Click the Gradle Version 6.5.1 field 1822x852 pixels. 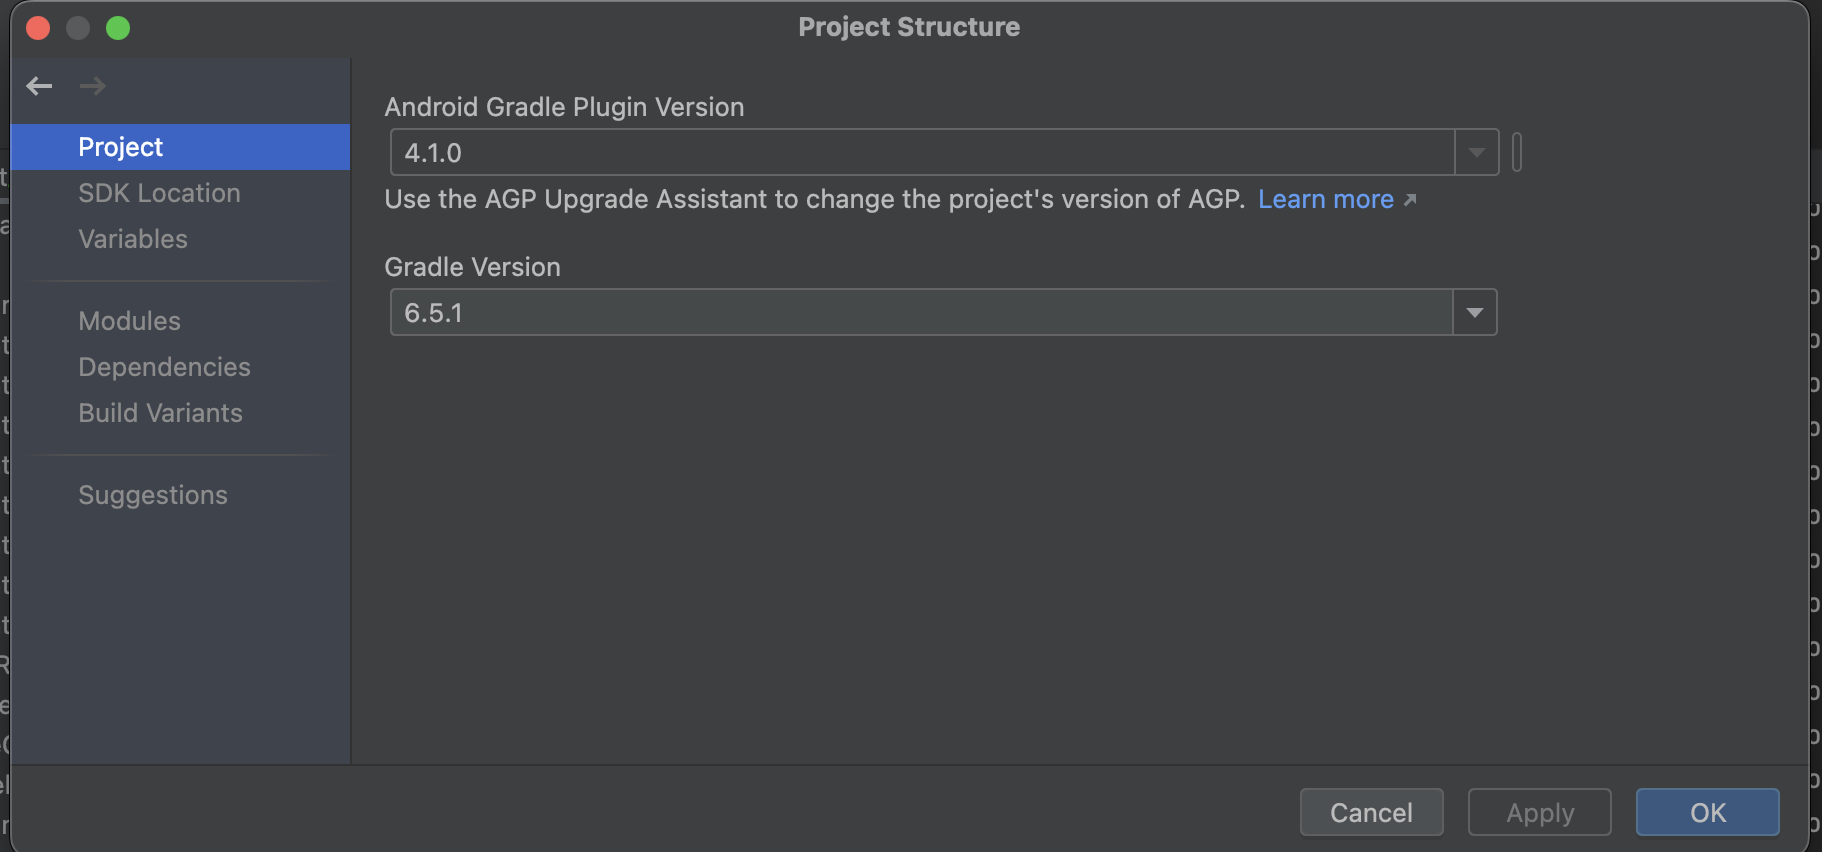point(920,313)
